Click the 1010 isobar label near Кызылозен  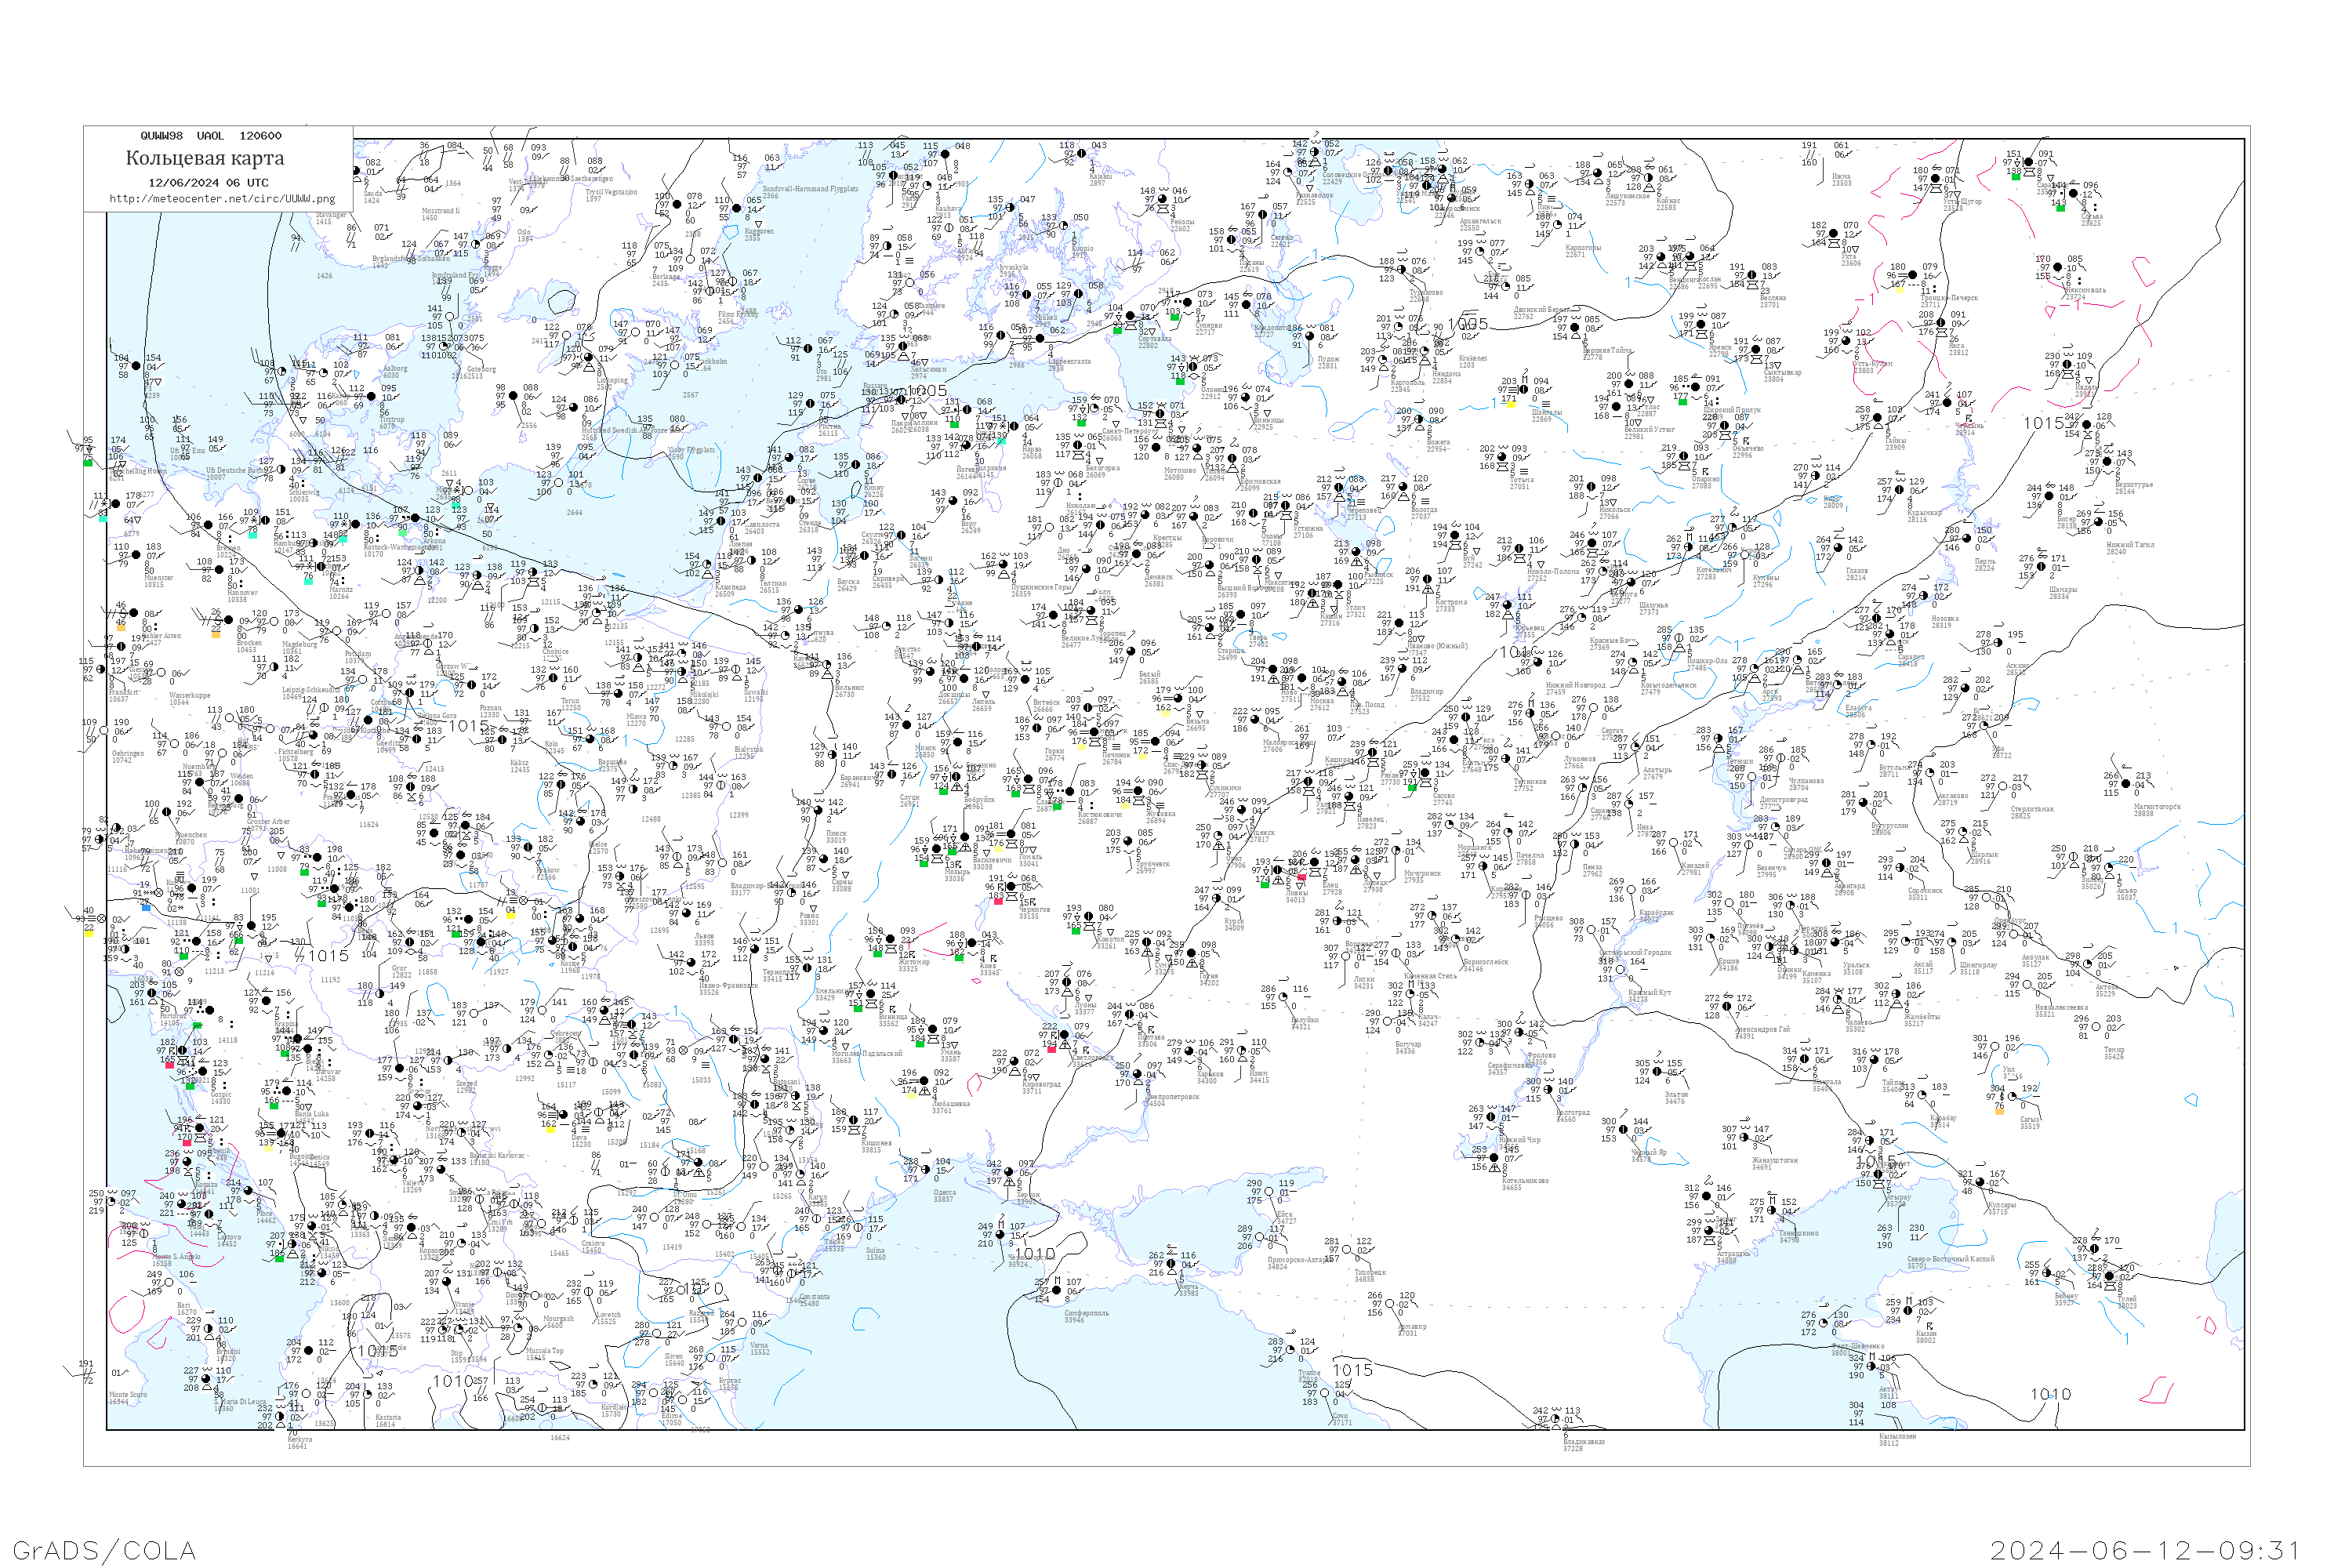point(2051,1394)
